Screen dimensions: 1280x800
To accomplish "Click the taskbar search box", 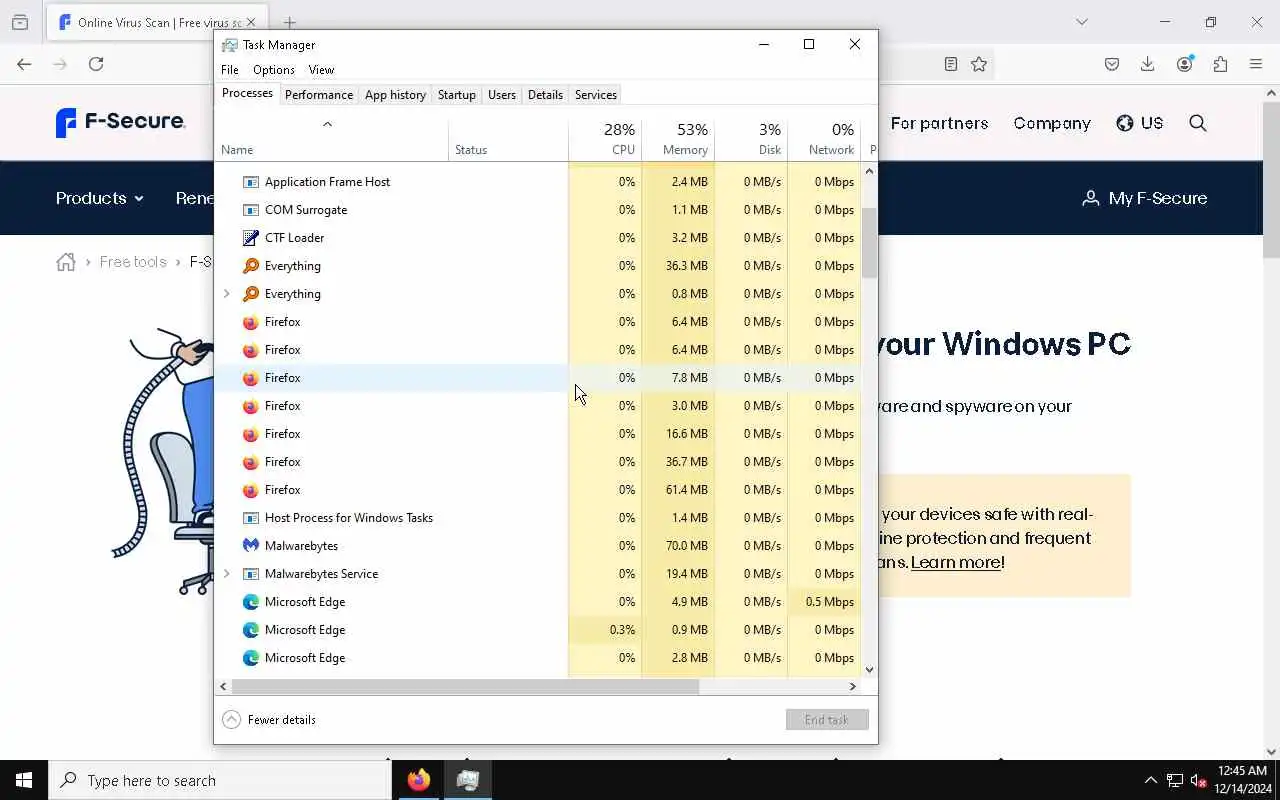I will tap(220, 780).
